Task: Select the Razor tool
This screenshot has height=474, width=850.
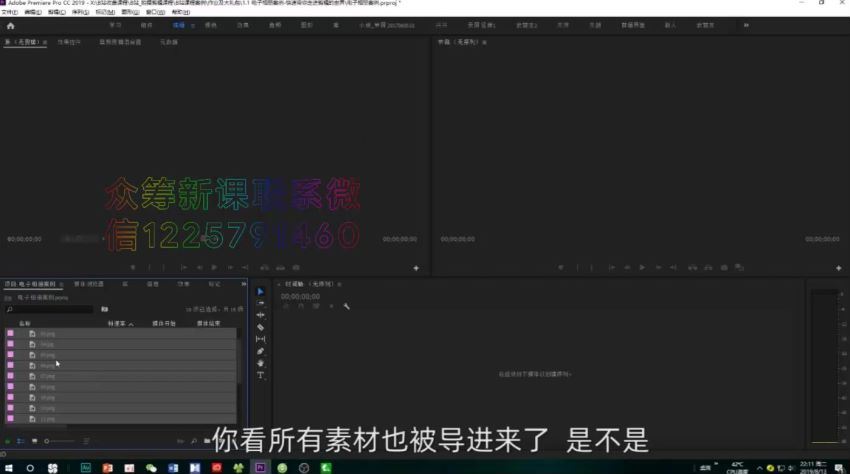Action: [261, 327]
